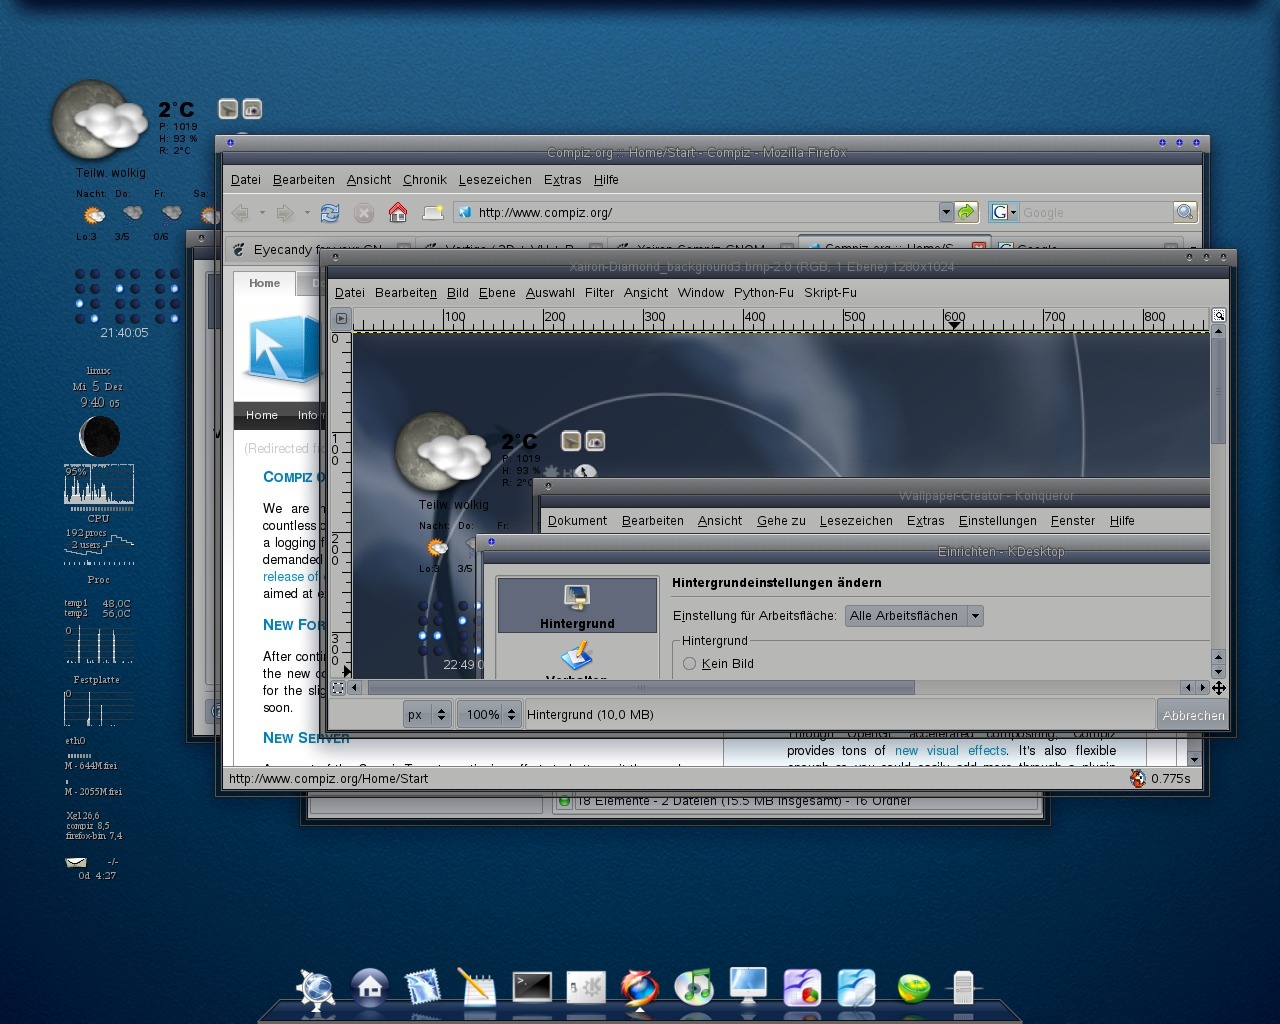Open the home folder icon in dock

370,988
